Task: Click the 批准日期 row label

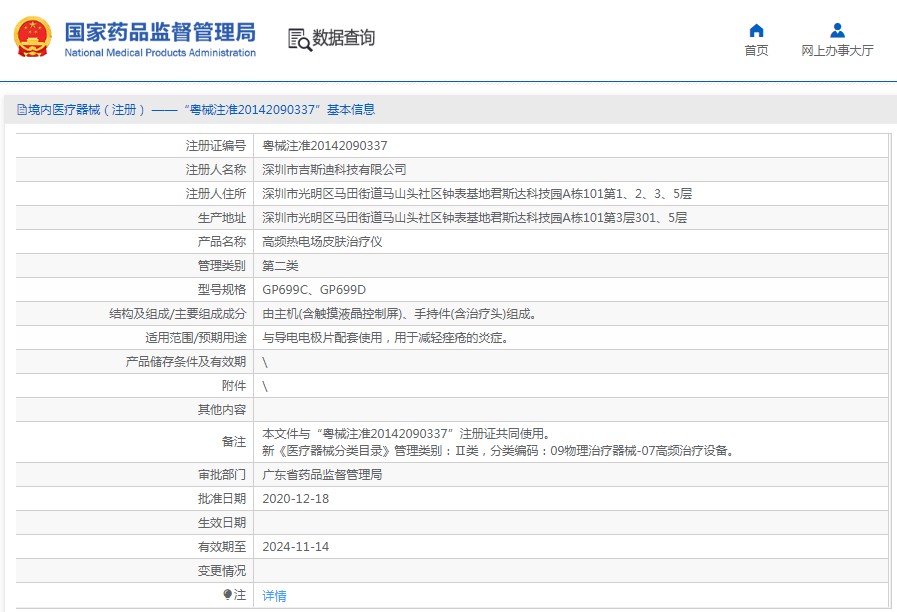Action: pyautogui.click(x=222, y=499)
